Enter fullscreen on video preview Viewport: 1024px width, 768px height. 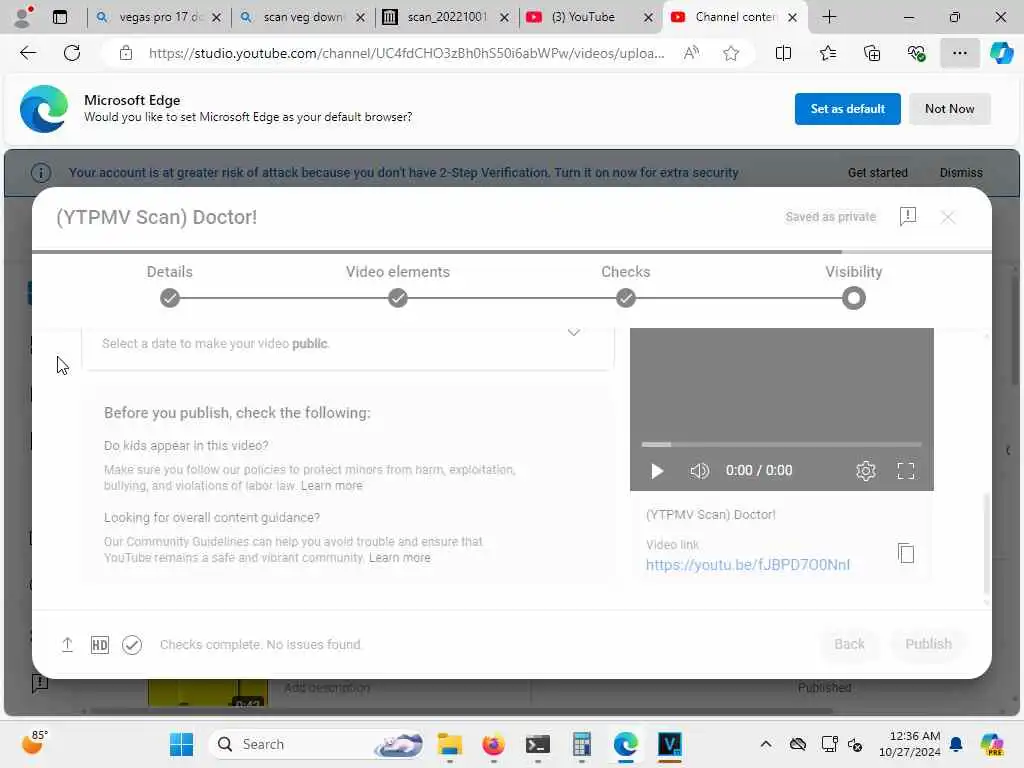905,471
